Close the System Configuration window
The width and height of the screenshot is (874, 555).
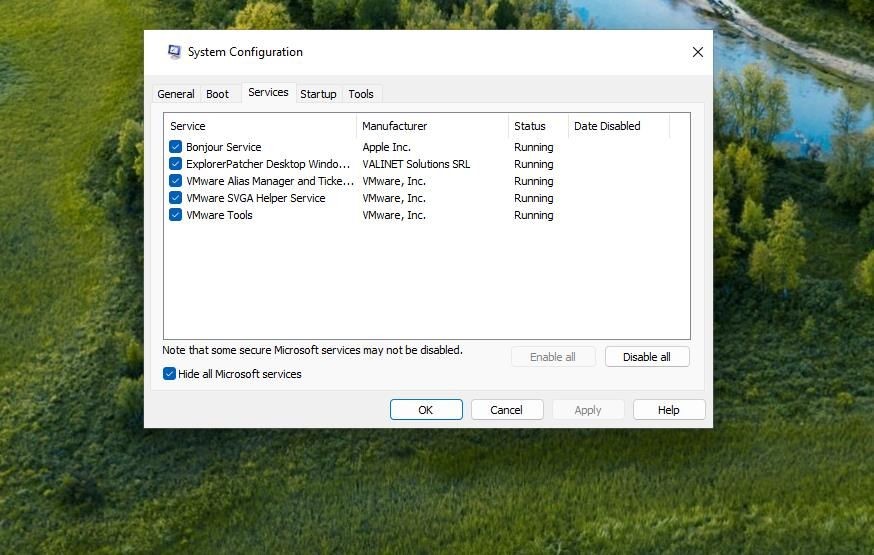click(697, 52)
